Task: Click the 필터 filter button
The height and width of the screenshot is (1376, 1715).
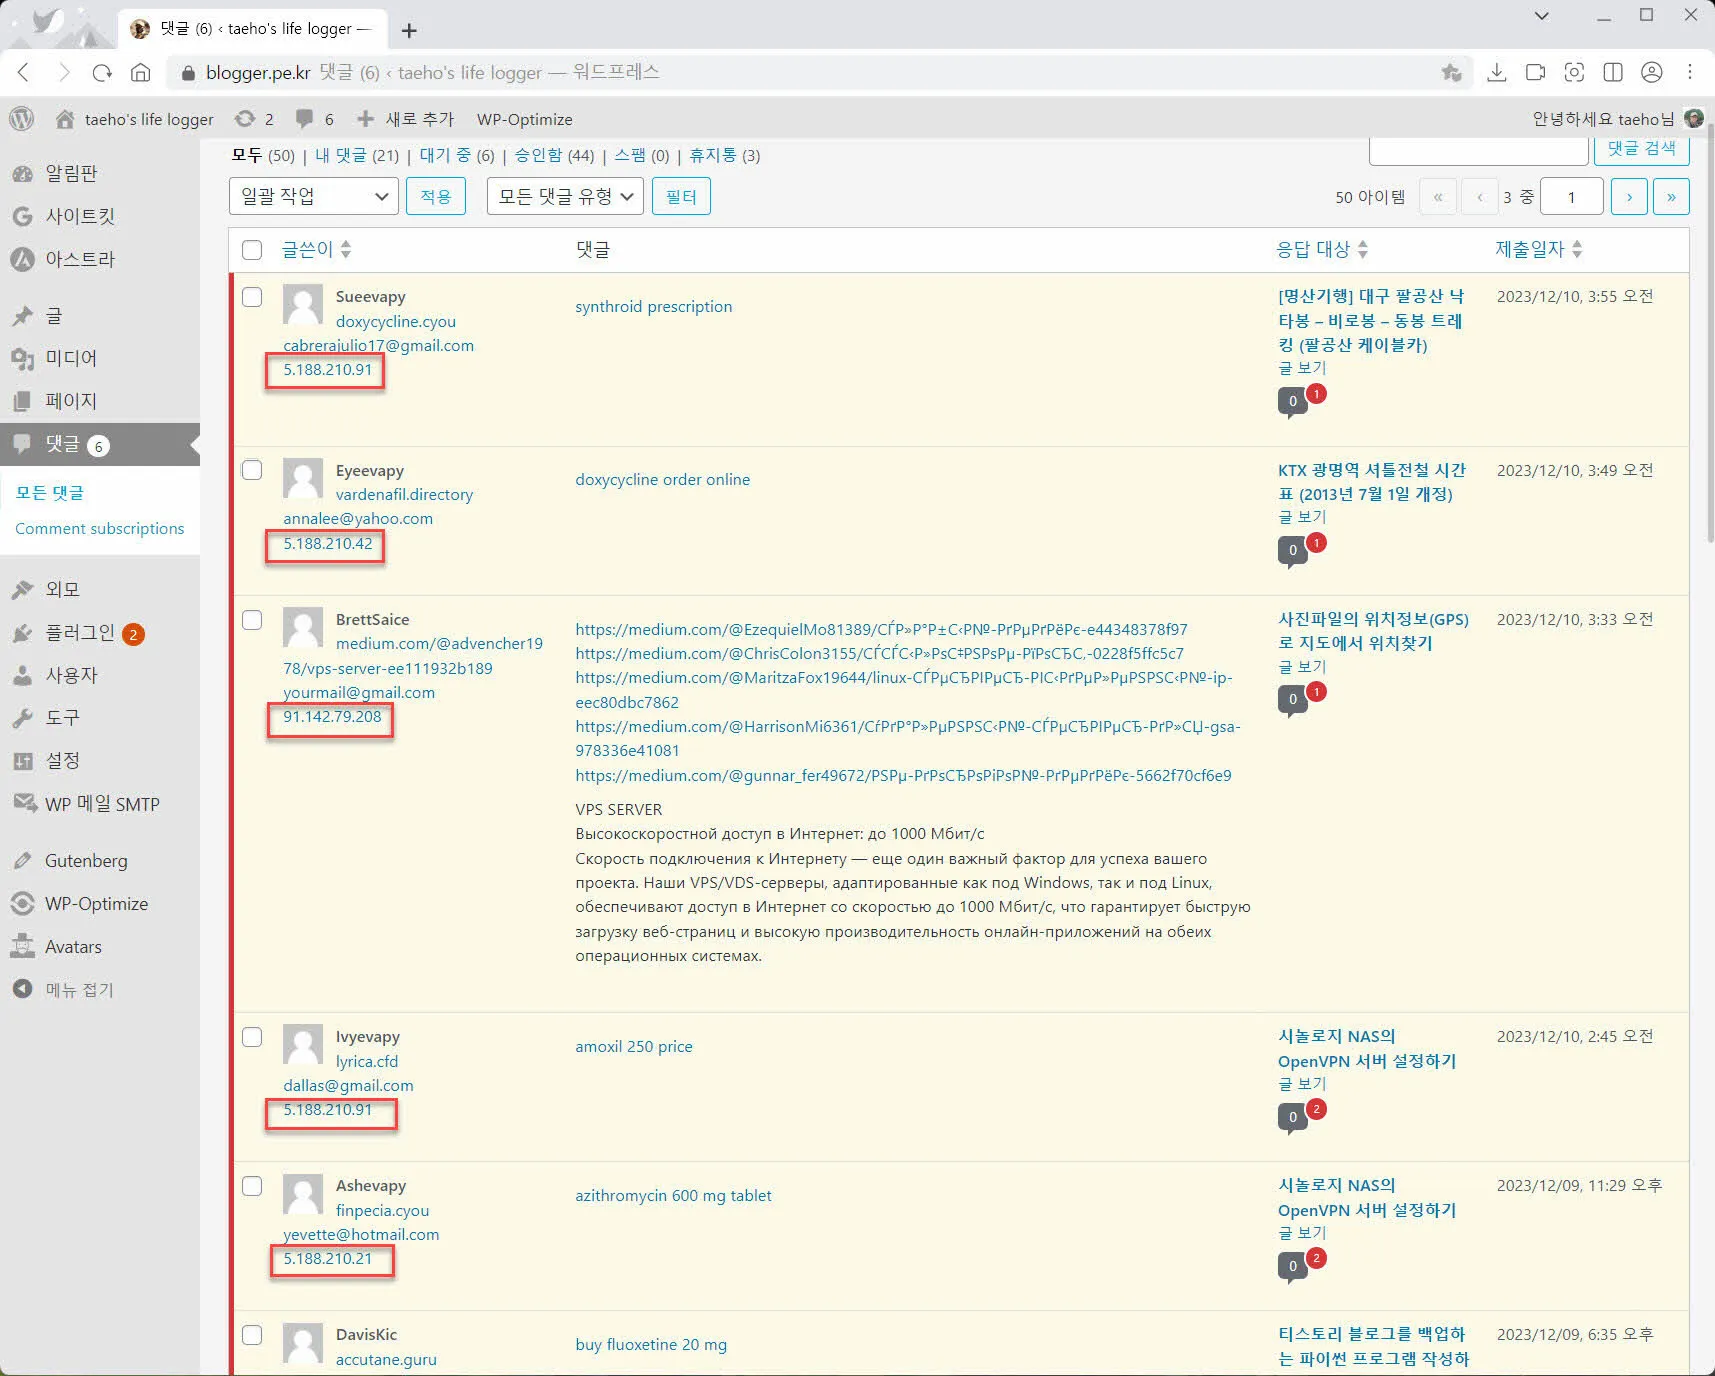Action: (x=681, y=196)
